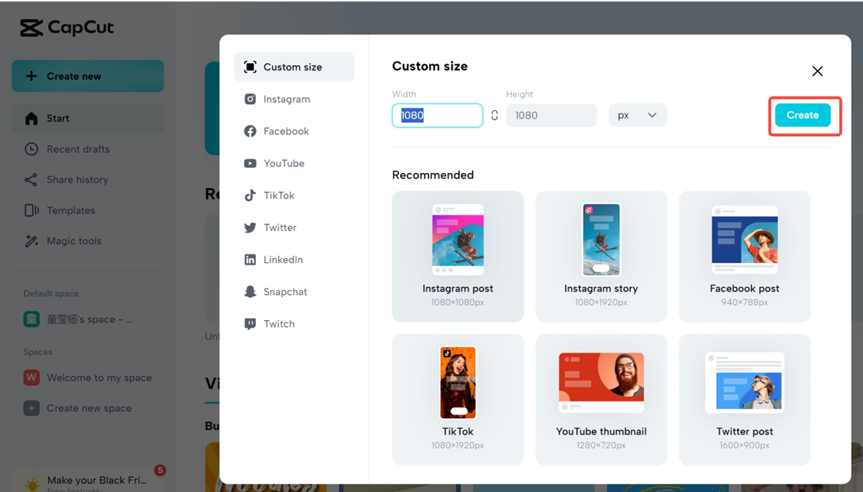Viewport: 863px width, 492px height.
Task: Select Twitter size presets
Action: point(294,227)
